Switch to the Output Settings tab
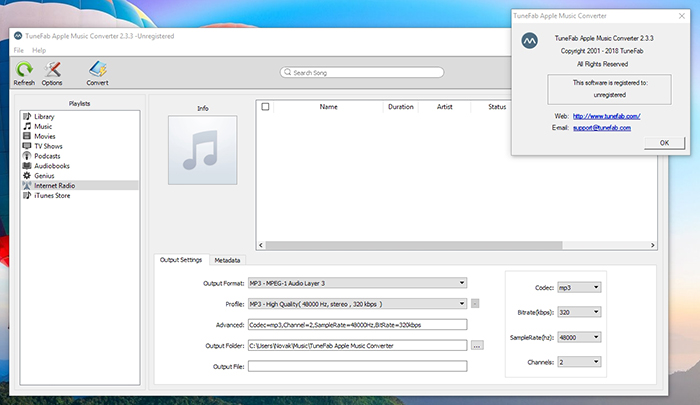Viewport: 700px width, 405px height. [181, 259]
